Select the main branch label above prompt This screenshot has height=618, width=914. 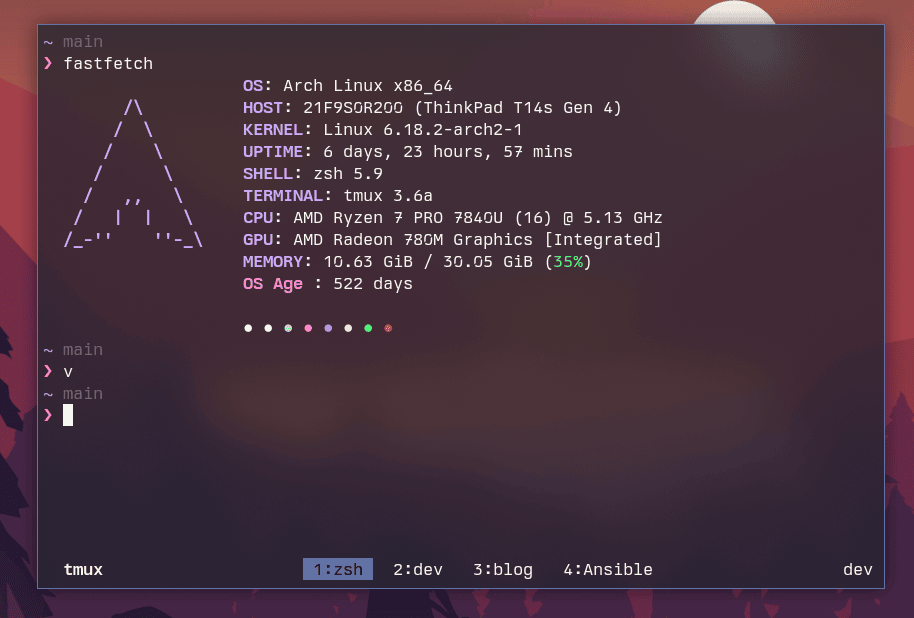82,393
